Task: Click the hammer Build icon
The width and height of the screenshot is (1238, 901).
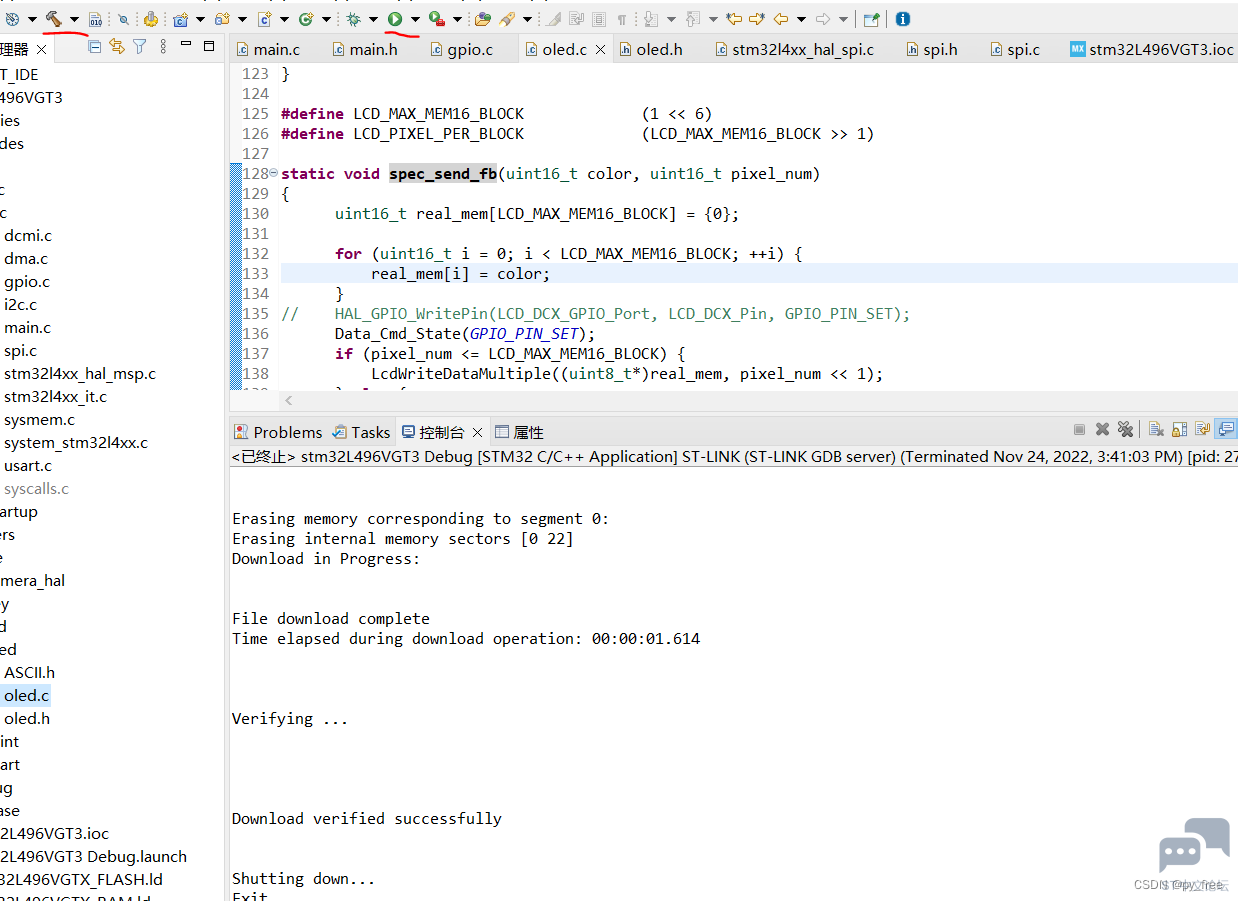Action: (54, 18)
